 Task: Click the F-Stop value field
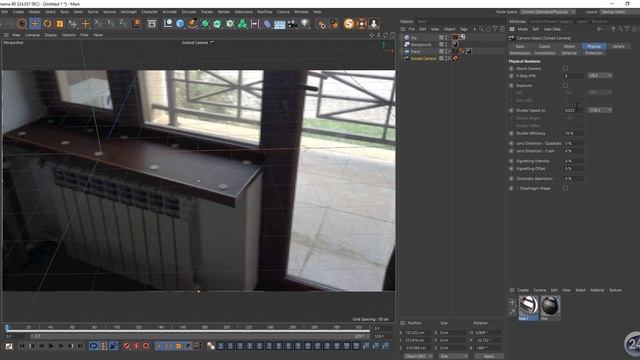click(573, 76)
